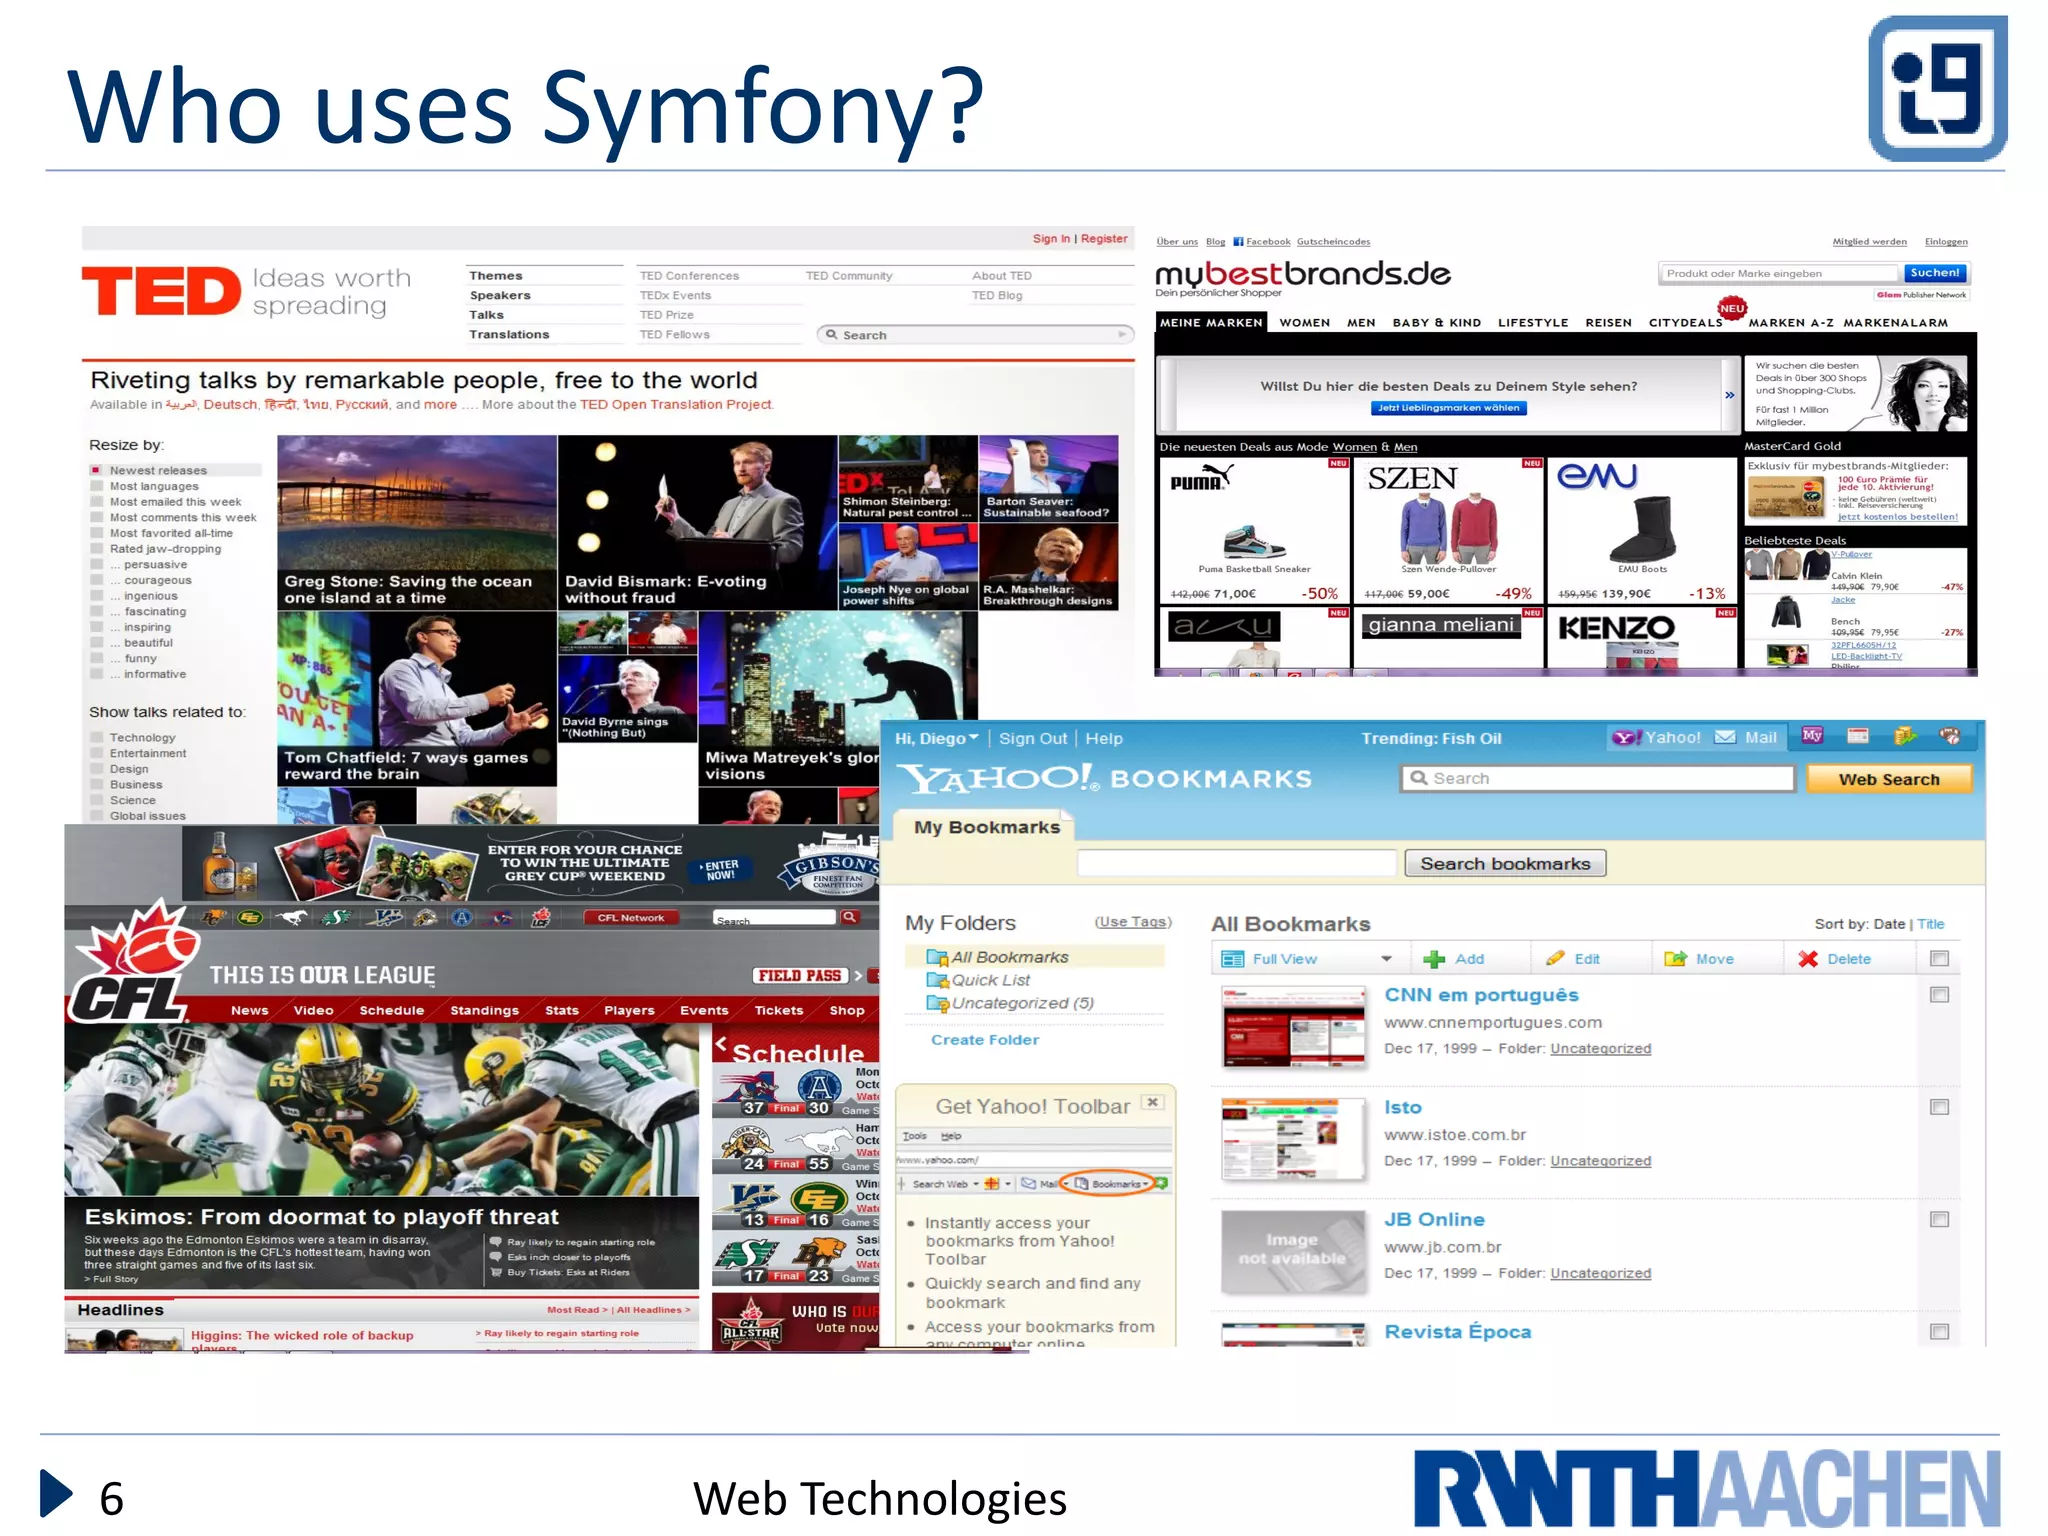Open the TED Speakers menu

click(500, 296)
